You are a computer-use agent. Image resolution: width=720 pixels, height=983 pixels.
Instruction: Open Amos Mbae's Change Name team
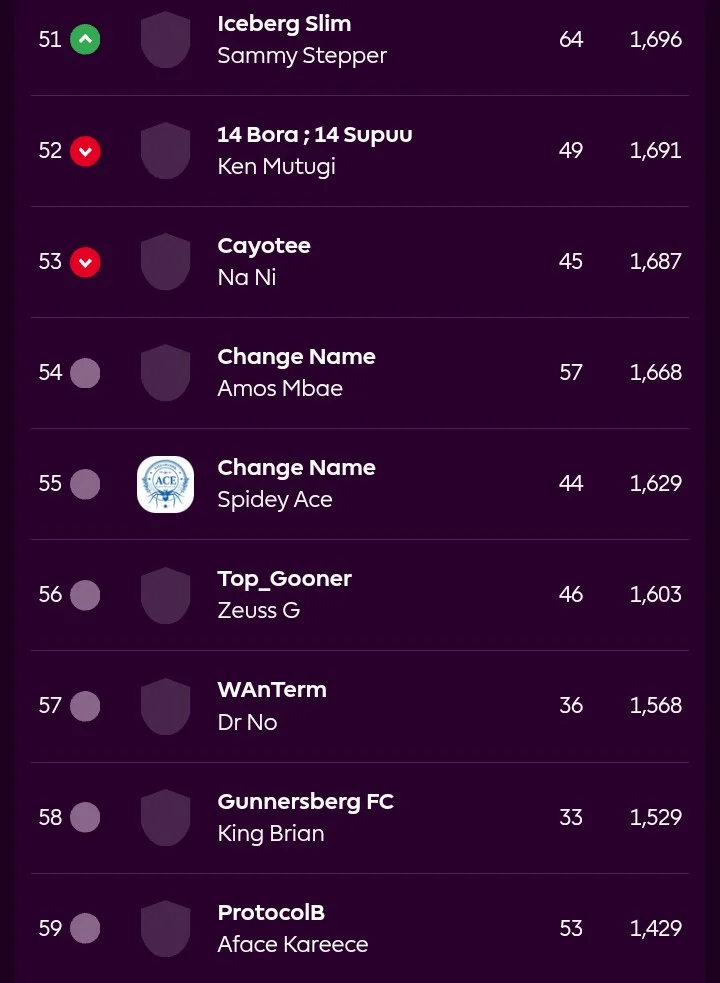tap(296, 357)
